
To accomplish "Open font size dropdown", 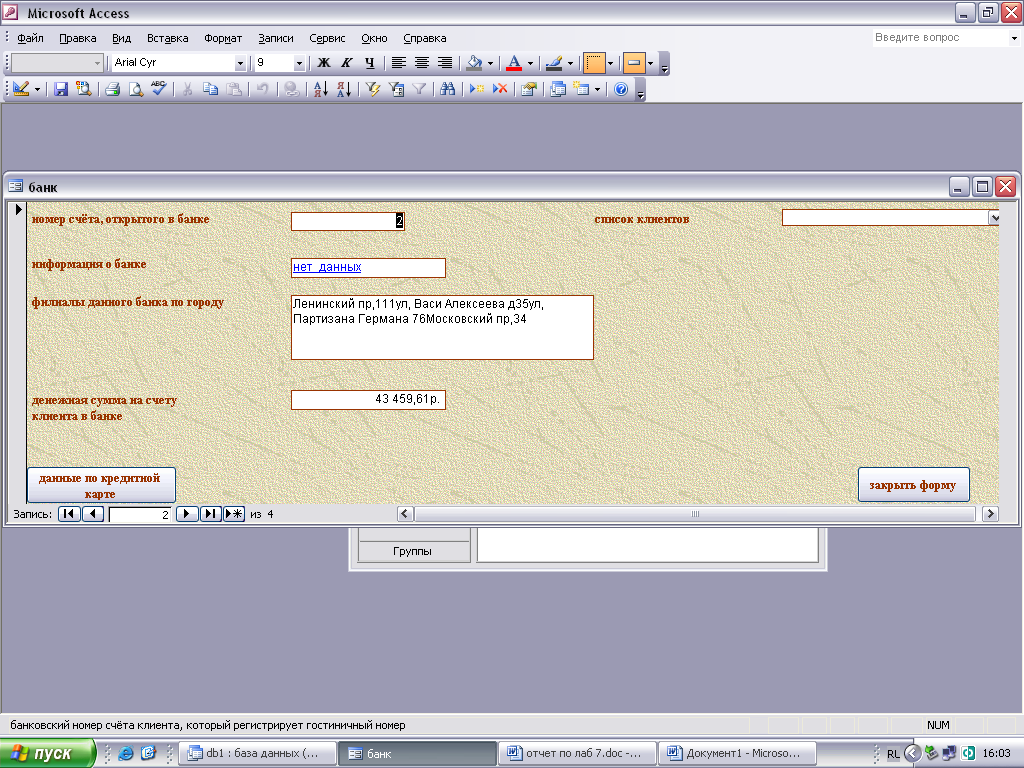I will [299, 63].
